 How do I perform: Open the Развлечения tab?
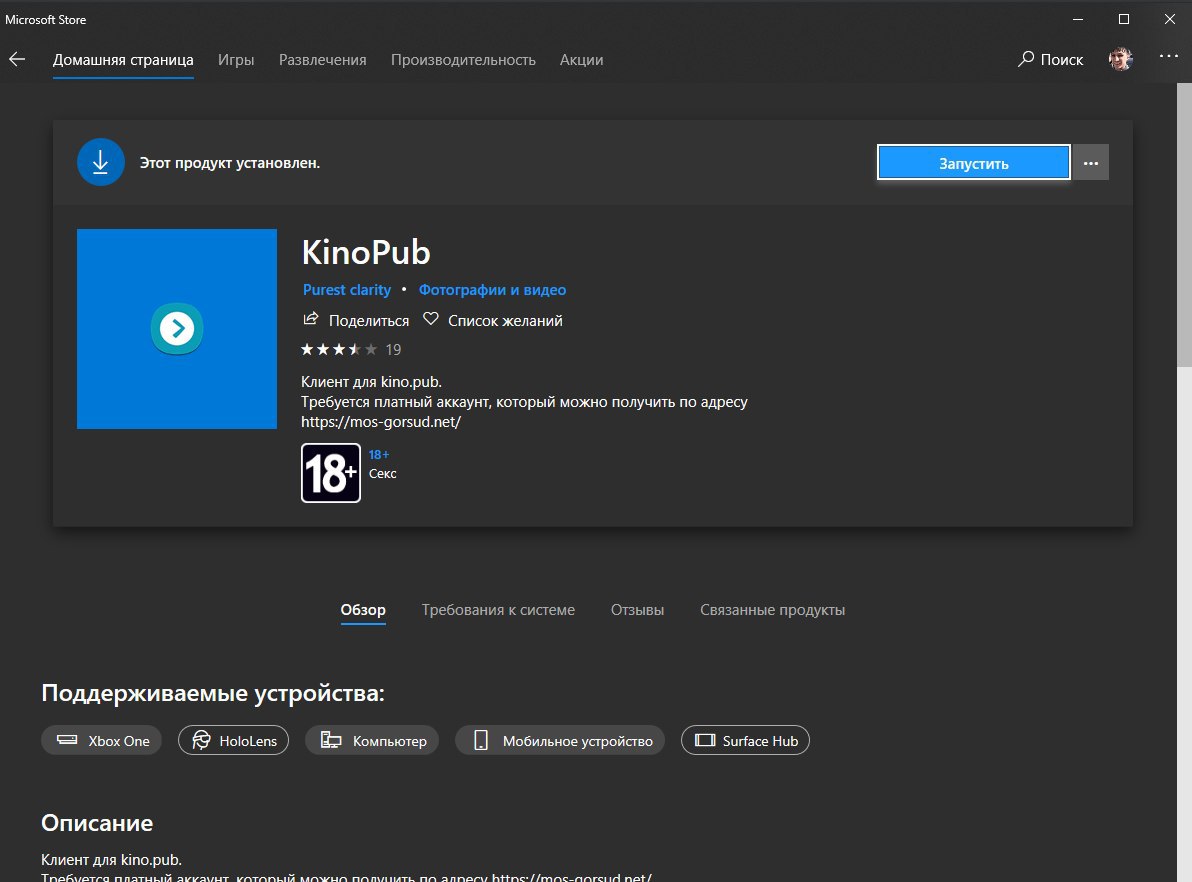click(x=322, y=60)
